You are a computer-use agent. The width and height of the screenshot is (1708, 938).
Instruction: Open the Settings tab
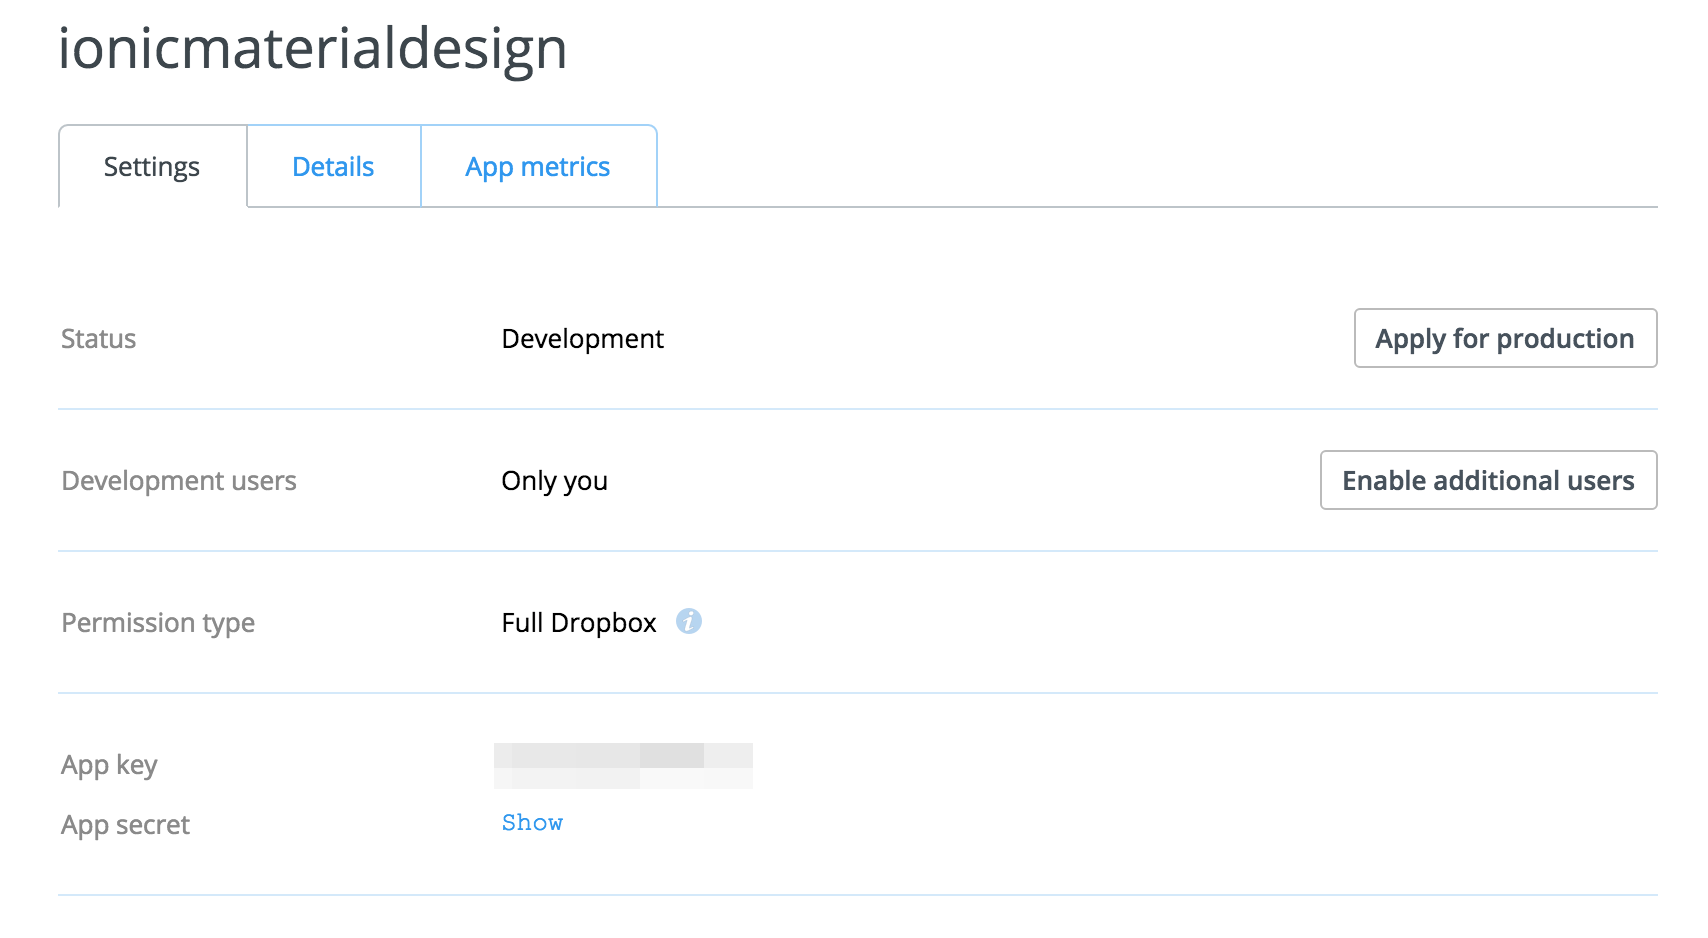[152, 167]
